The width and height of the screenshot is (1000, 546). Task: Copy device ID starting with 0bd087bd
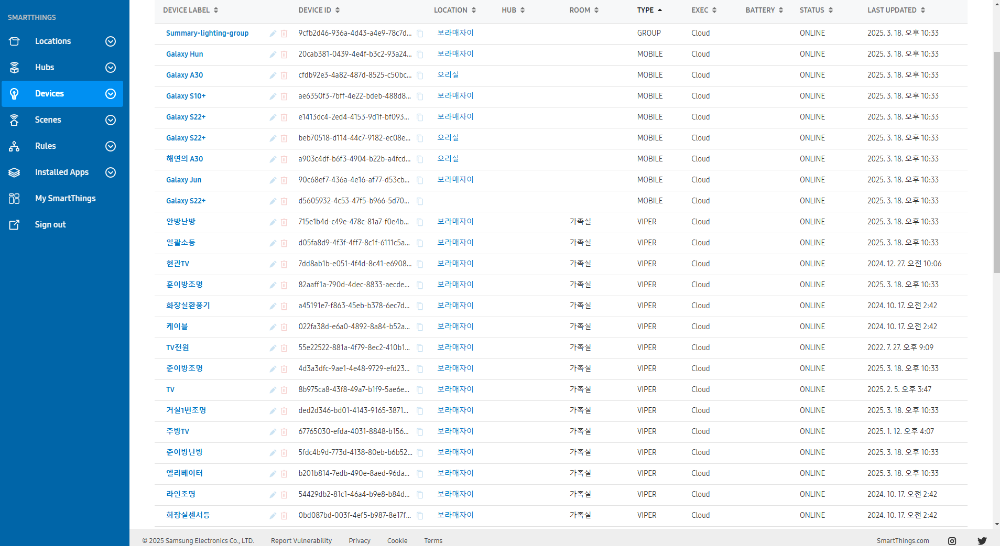tap(420, 516)
